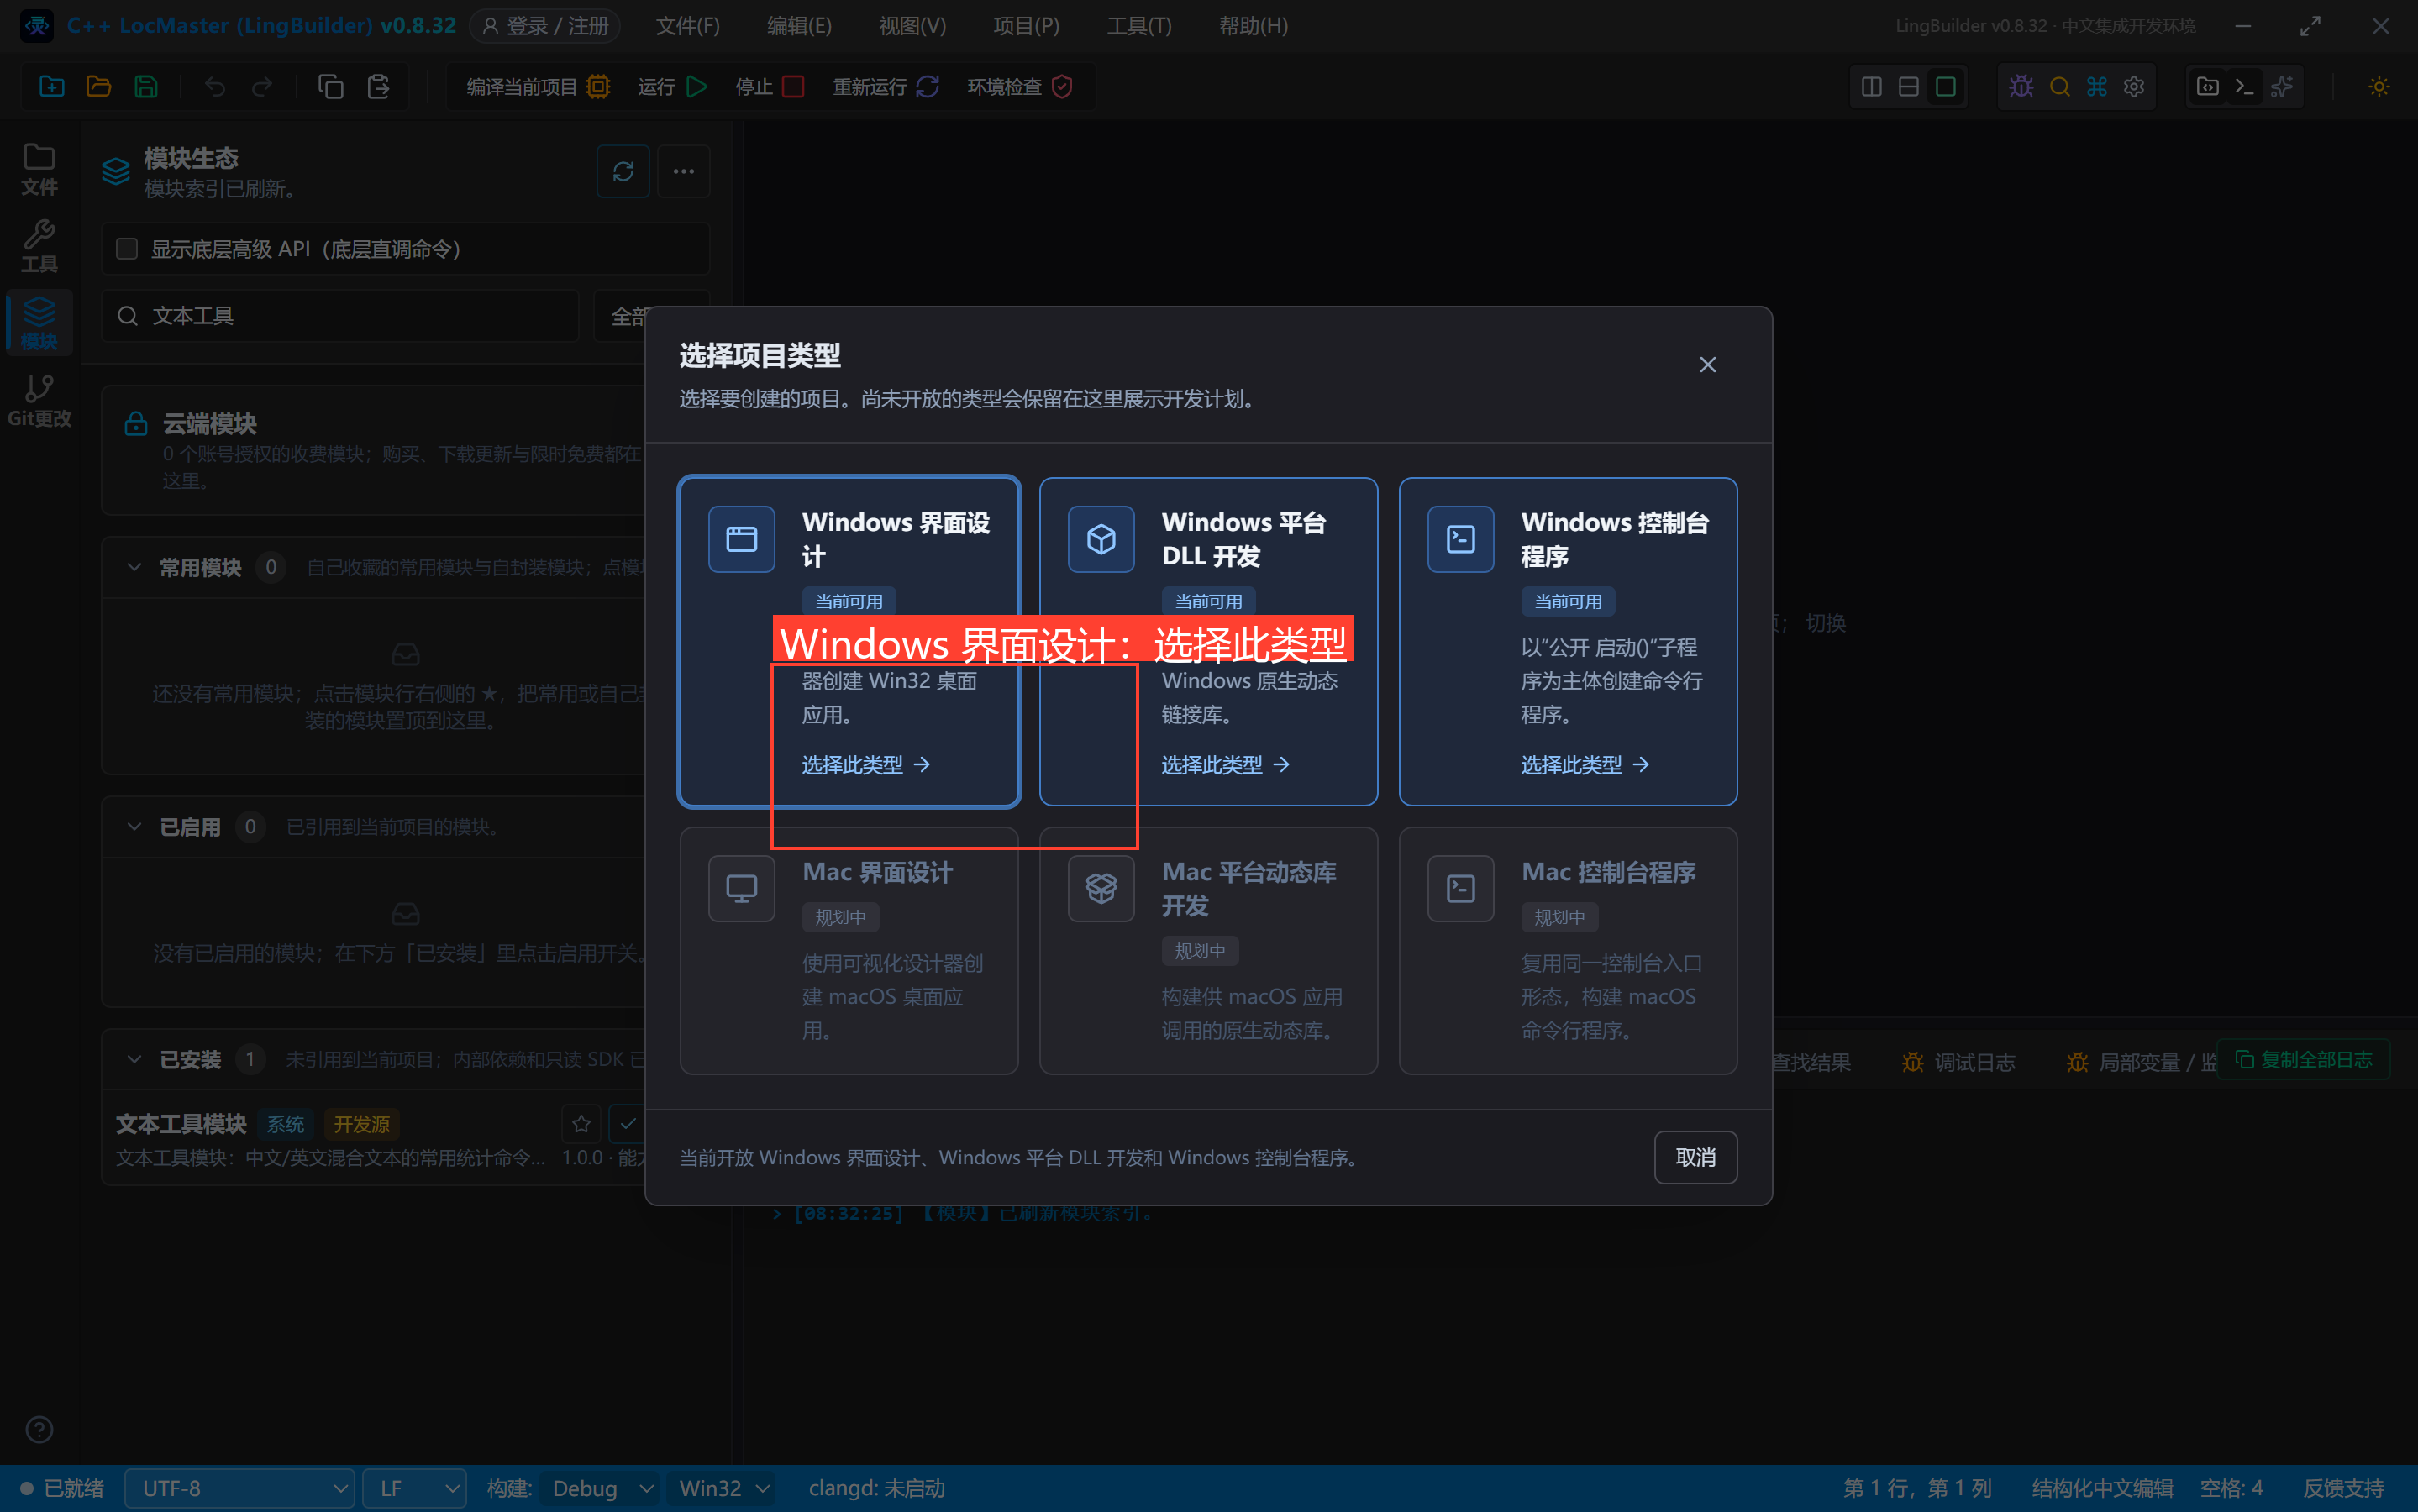Click 取消 to dismiss the dialog
The image size is (2418, 1512).
point(1695,1157)
